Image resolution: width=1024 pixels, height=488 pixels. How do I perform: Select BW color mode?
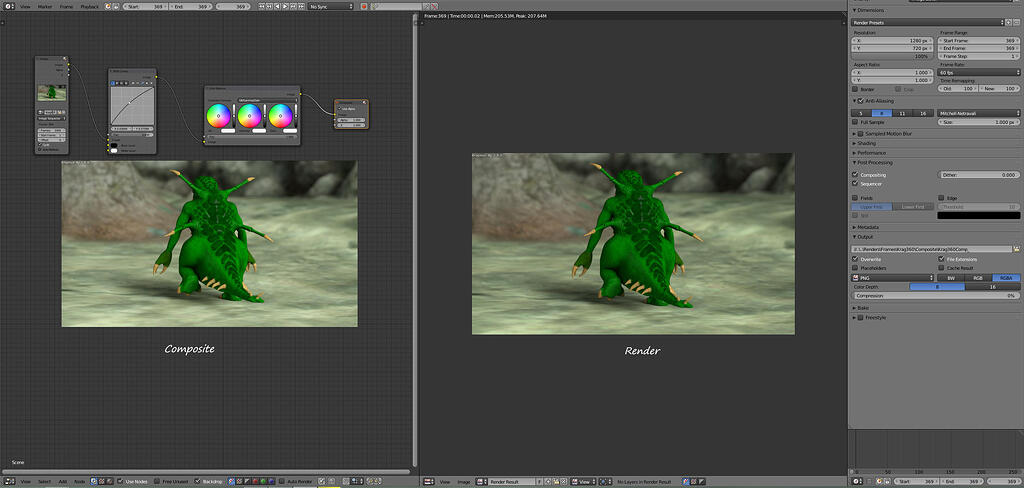pos(951,278)
